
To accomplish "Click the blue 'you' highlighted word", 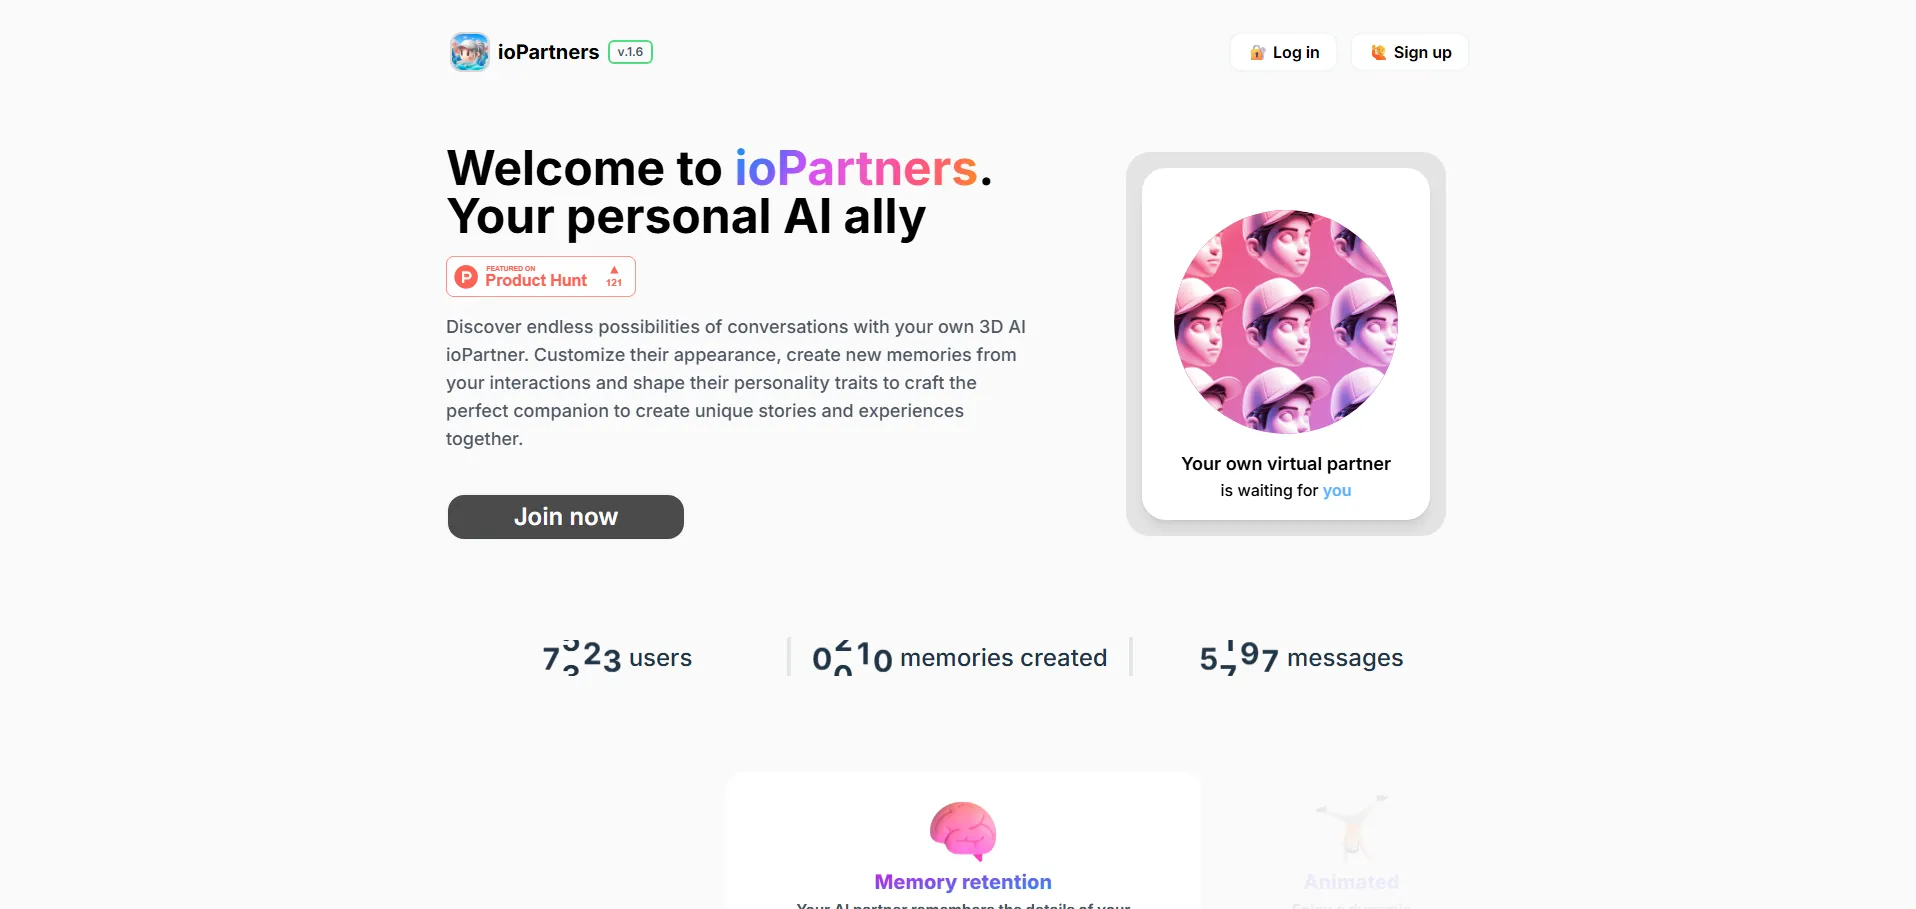I will pyautogui.click(x=1337, y=490).
